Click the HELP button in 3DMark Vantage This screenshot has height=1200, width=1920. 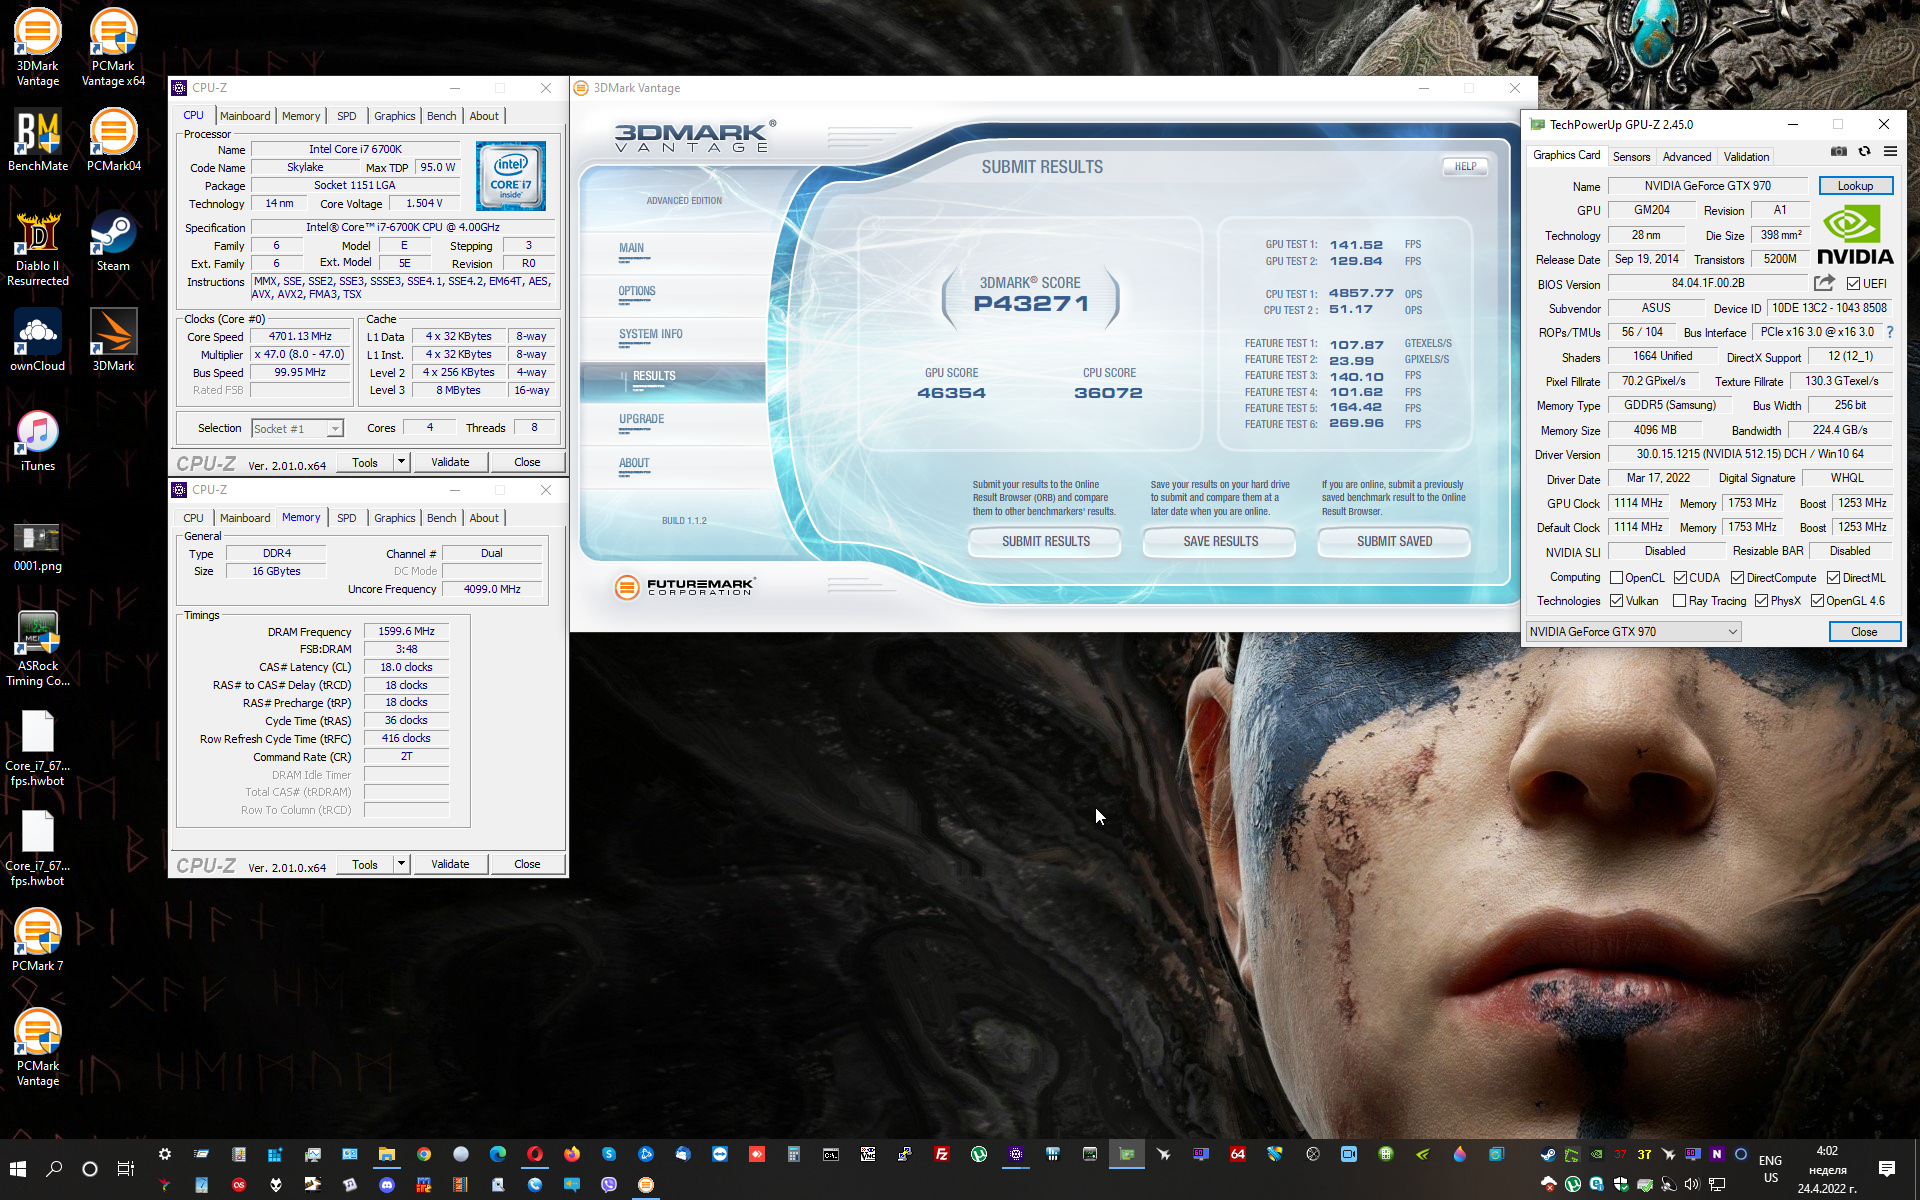pos(1465,167)
